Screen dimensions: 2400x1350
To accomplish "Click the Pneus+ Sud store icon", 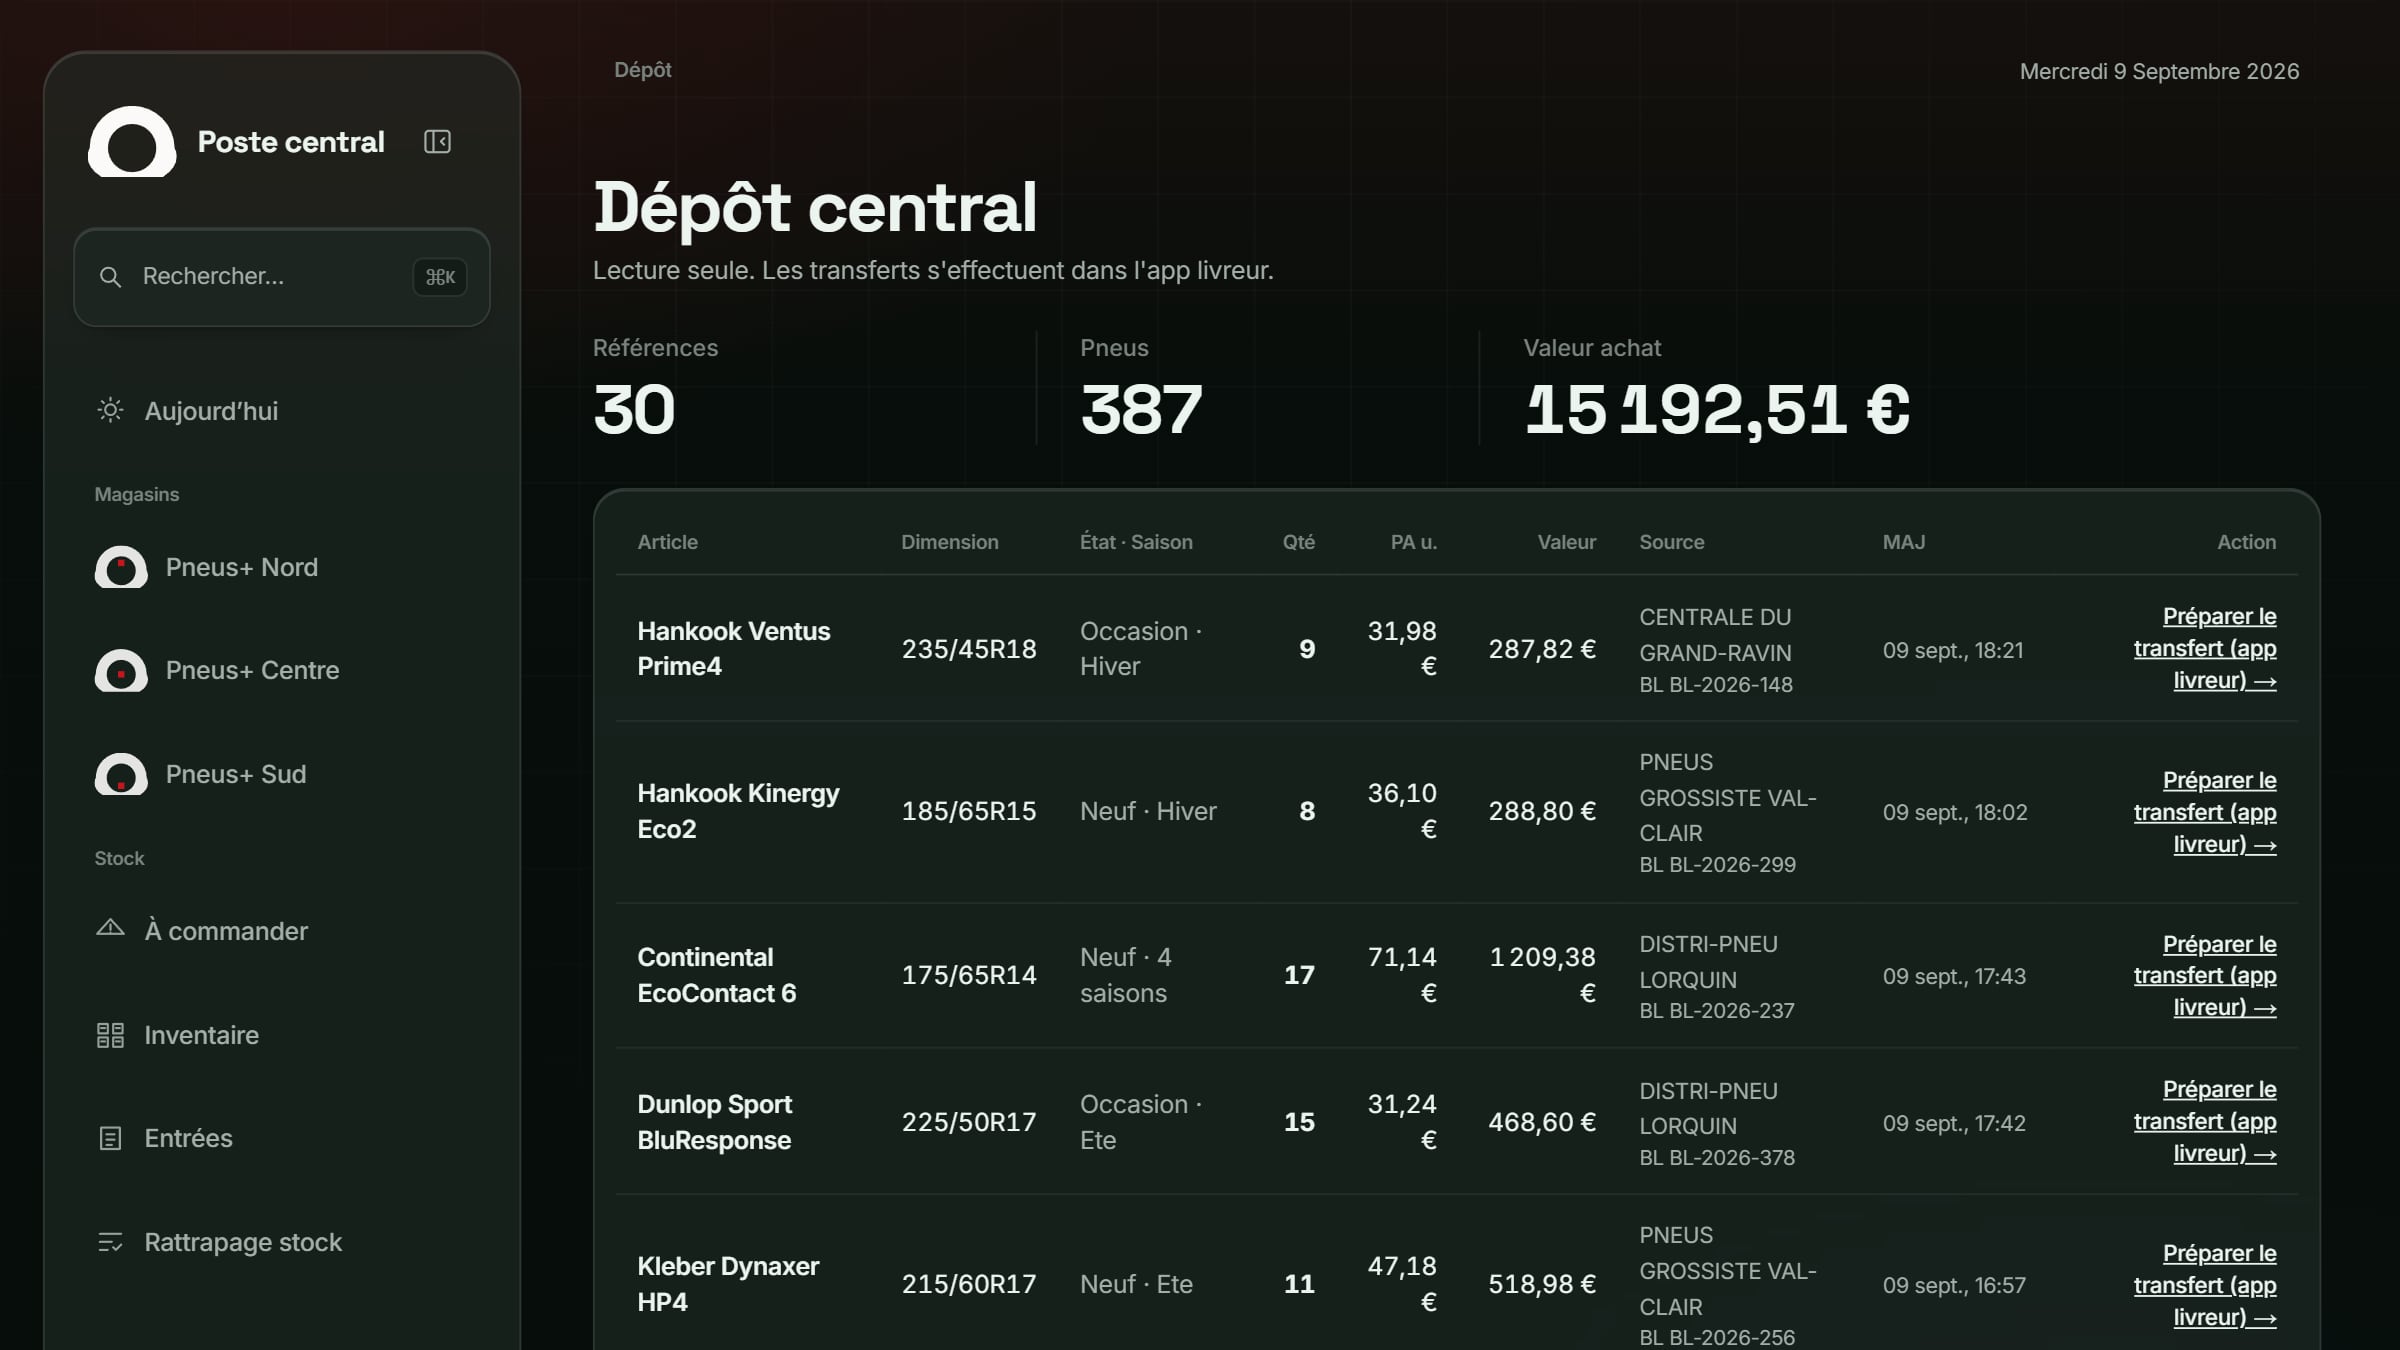I will [121, 774].
